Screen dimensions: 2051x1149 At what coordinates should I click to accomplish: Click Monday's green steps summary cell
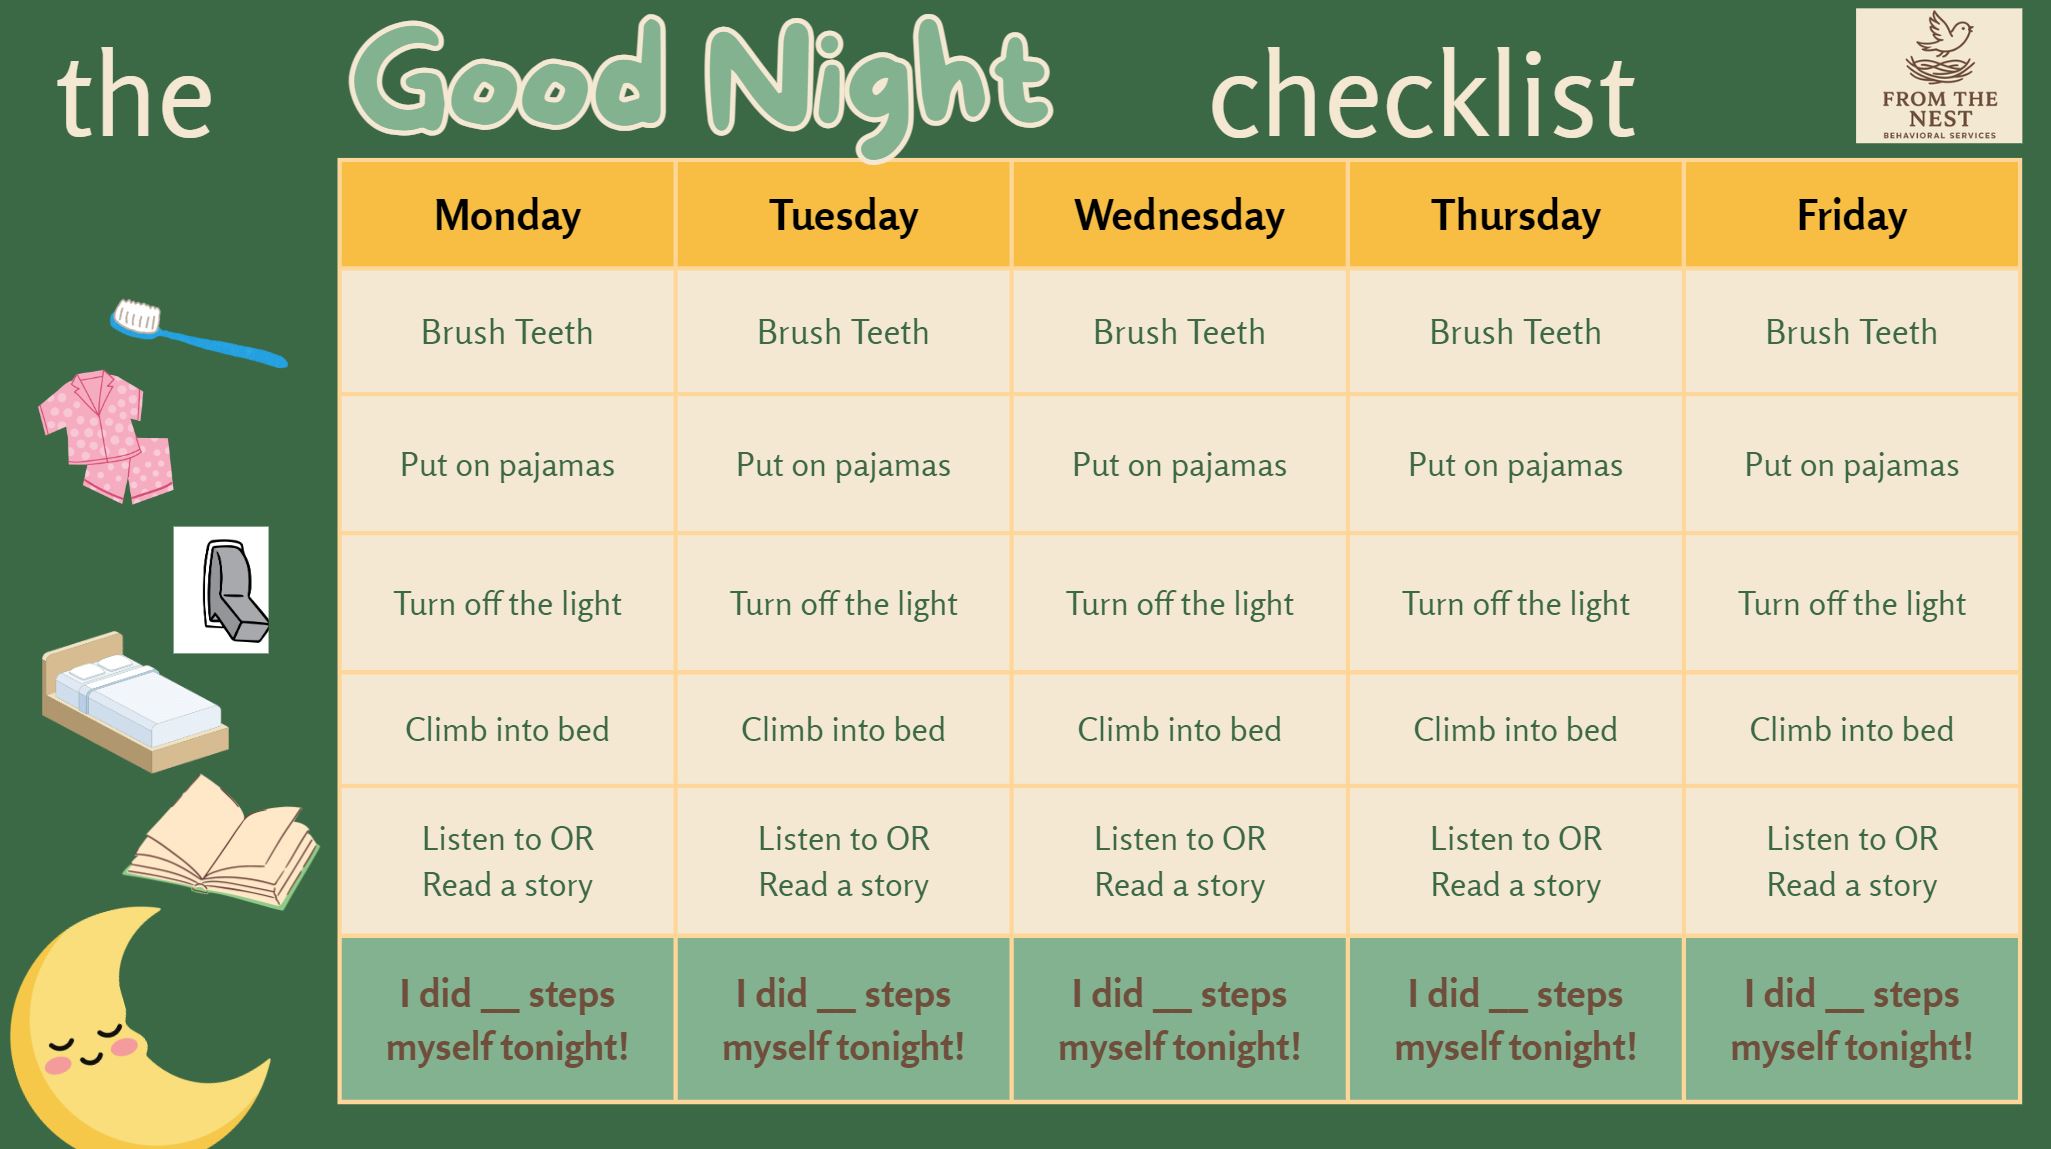click(507, 1020)
